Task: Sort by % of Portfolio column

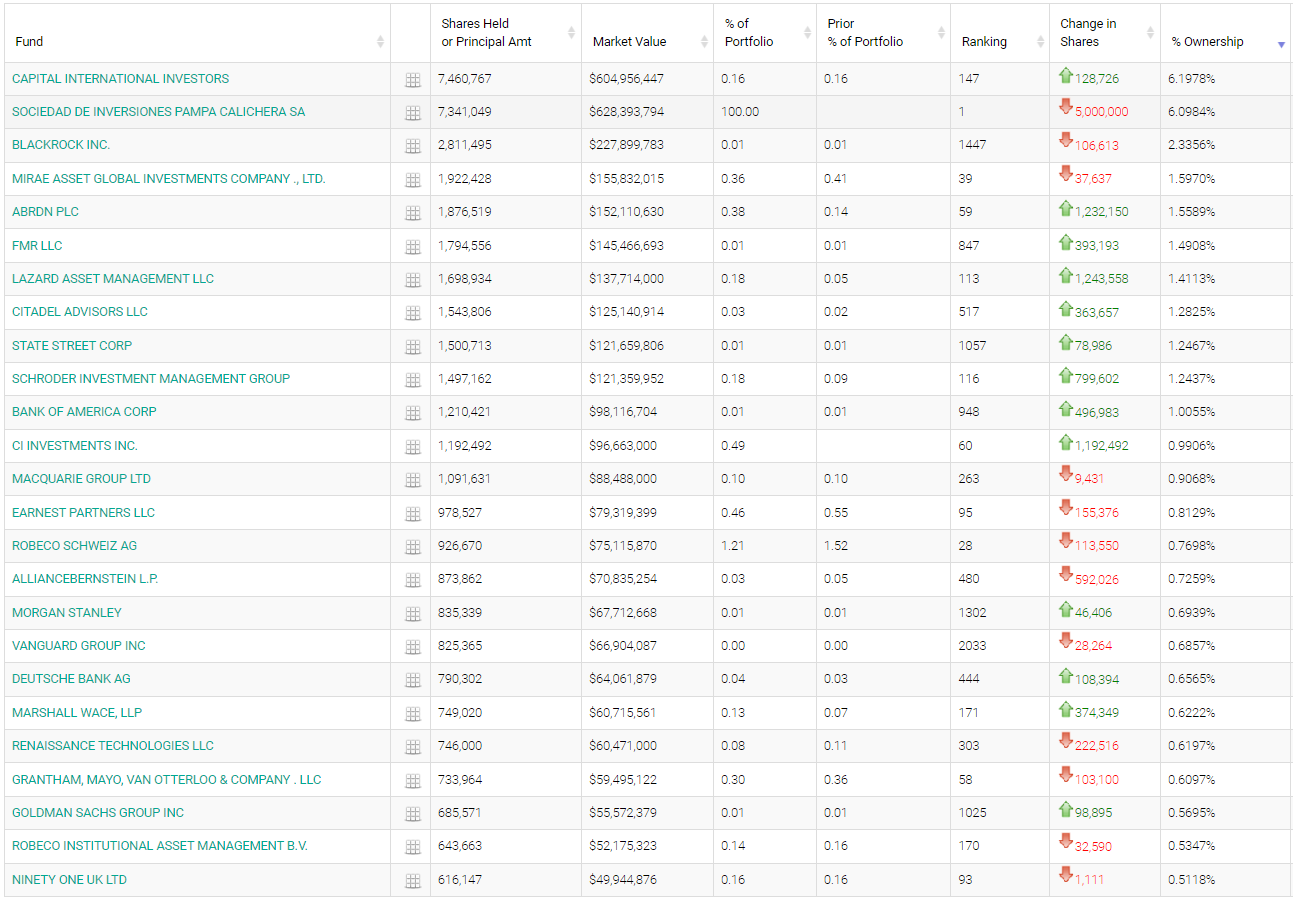Action: (x=764, y=33)
